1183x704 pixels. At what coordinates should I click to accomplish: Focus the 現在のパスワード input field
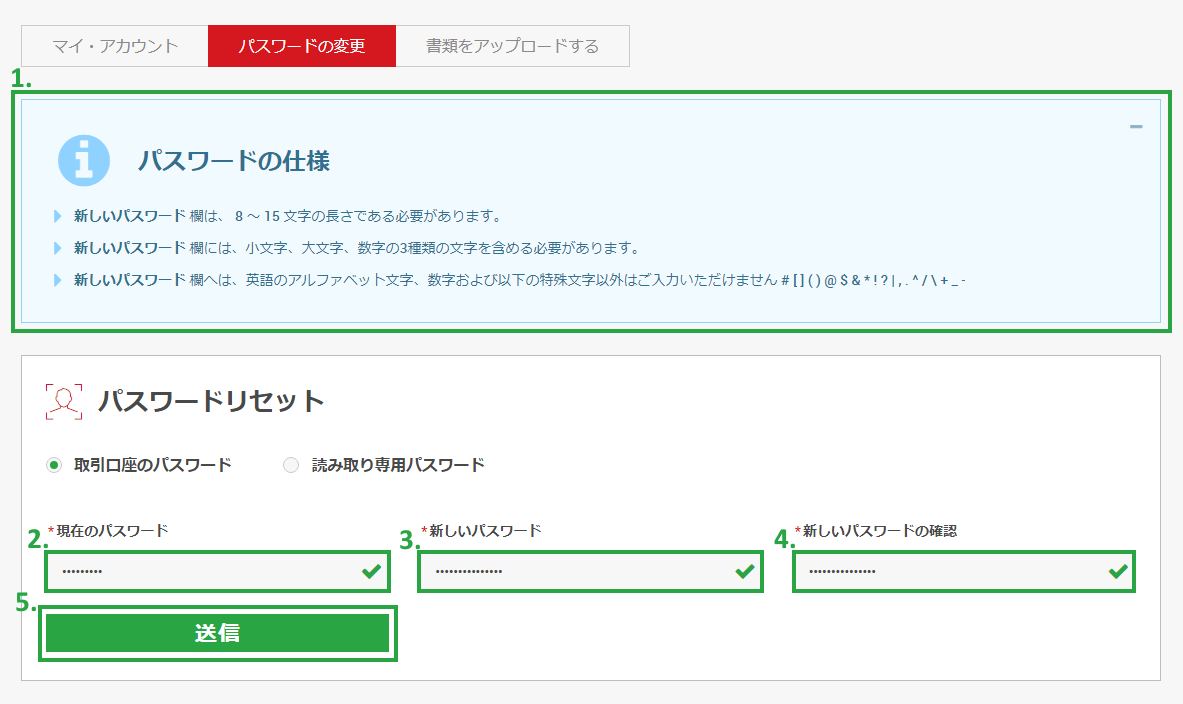(x=200, y=571)
